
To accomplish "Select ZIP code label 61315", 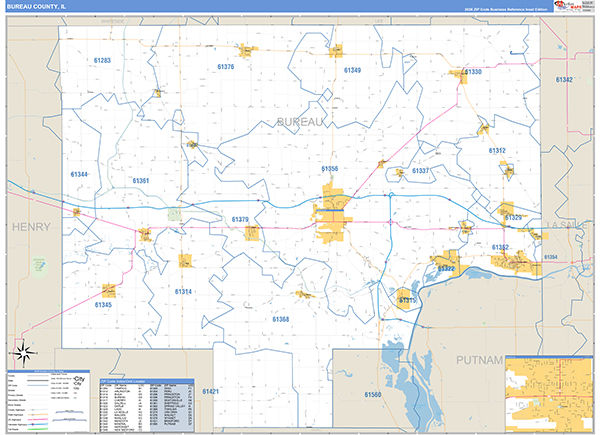I will point(407,300).
